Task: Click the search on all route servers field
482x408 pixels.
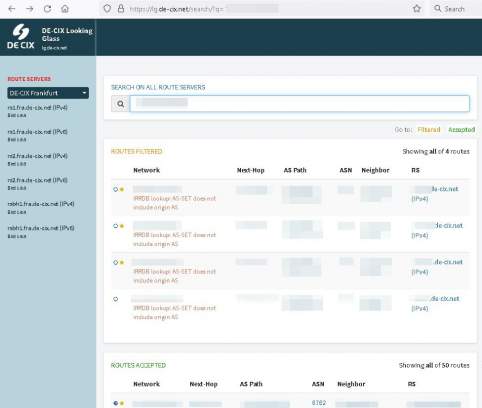Action: (299, 104)
